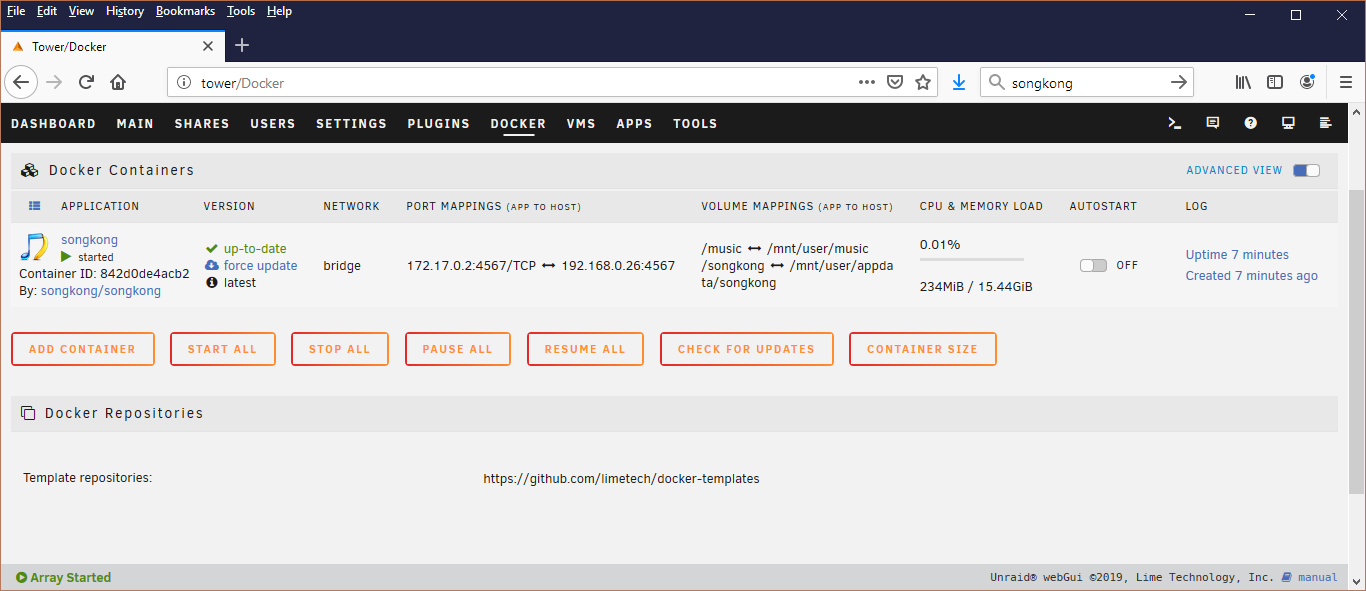Switch to the Plugins tab
Image resolution: width=1366 pixels, height=591 pixels.
[438, 124]
